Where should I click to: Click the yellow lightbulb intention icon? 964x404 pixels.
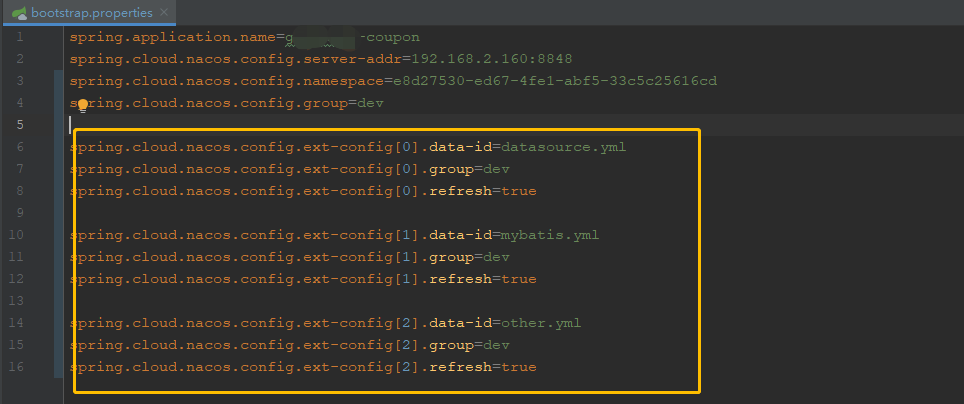click(x=82, y=106)
